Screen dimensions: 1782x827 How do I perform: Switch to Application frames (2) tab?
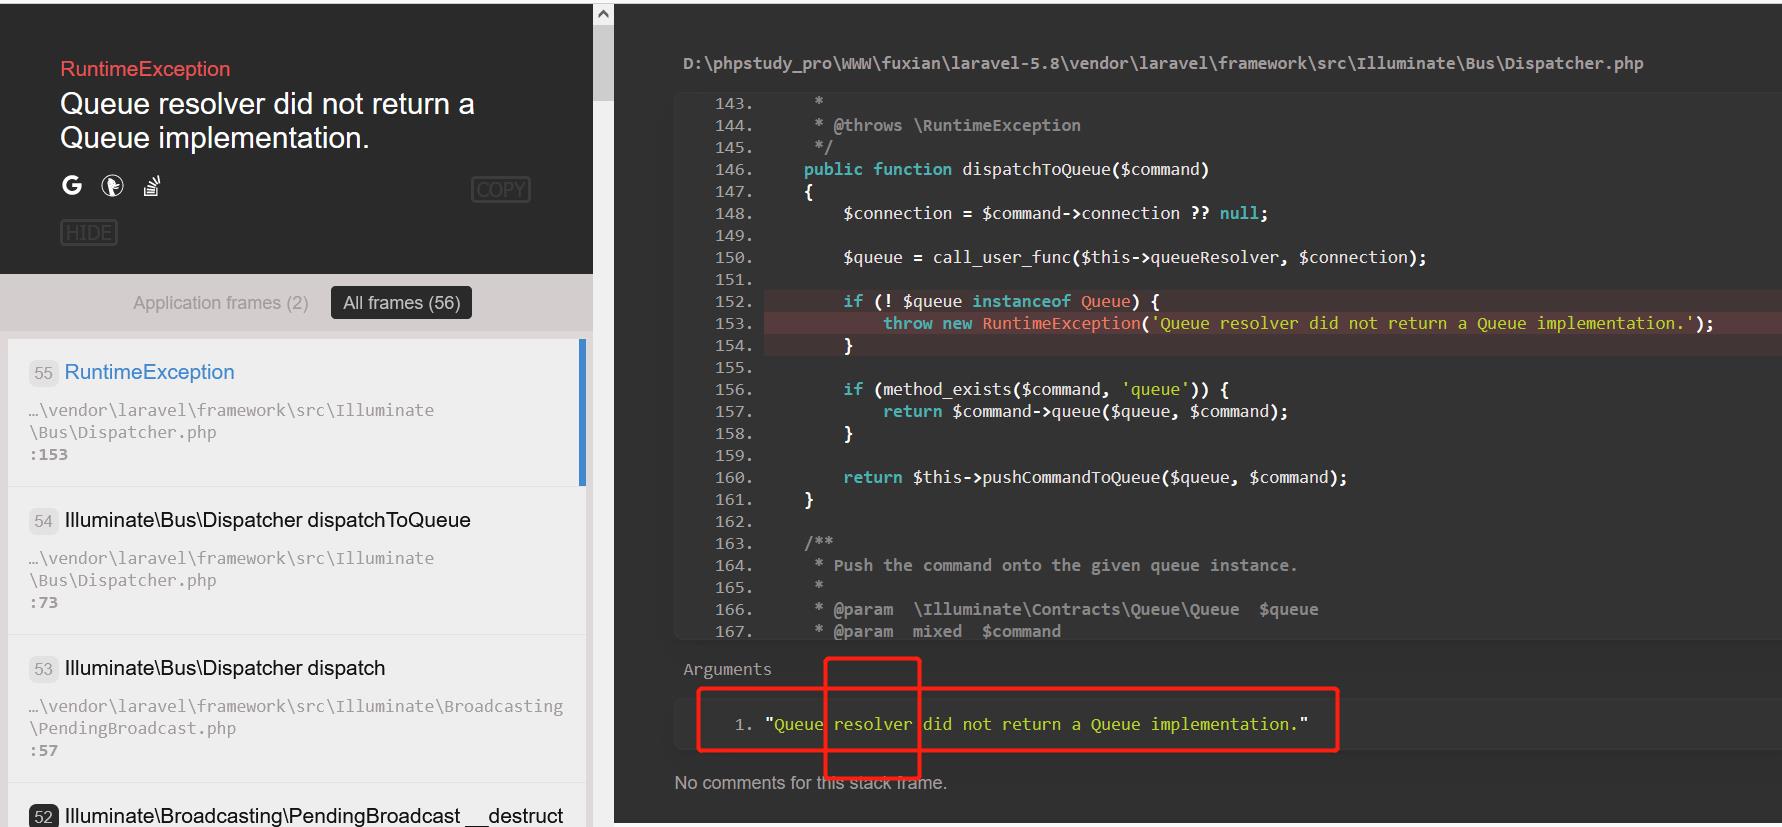click(x=221, y=303)
